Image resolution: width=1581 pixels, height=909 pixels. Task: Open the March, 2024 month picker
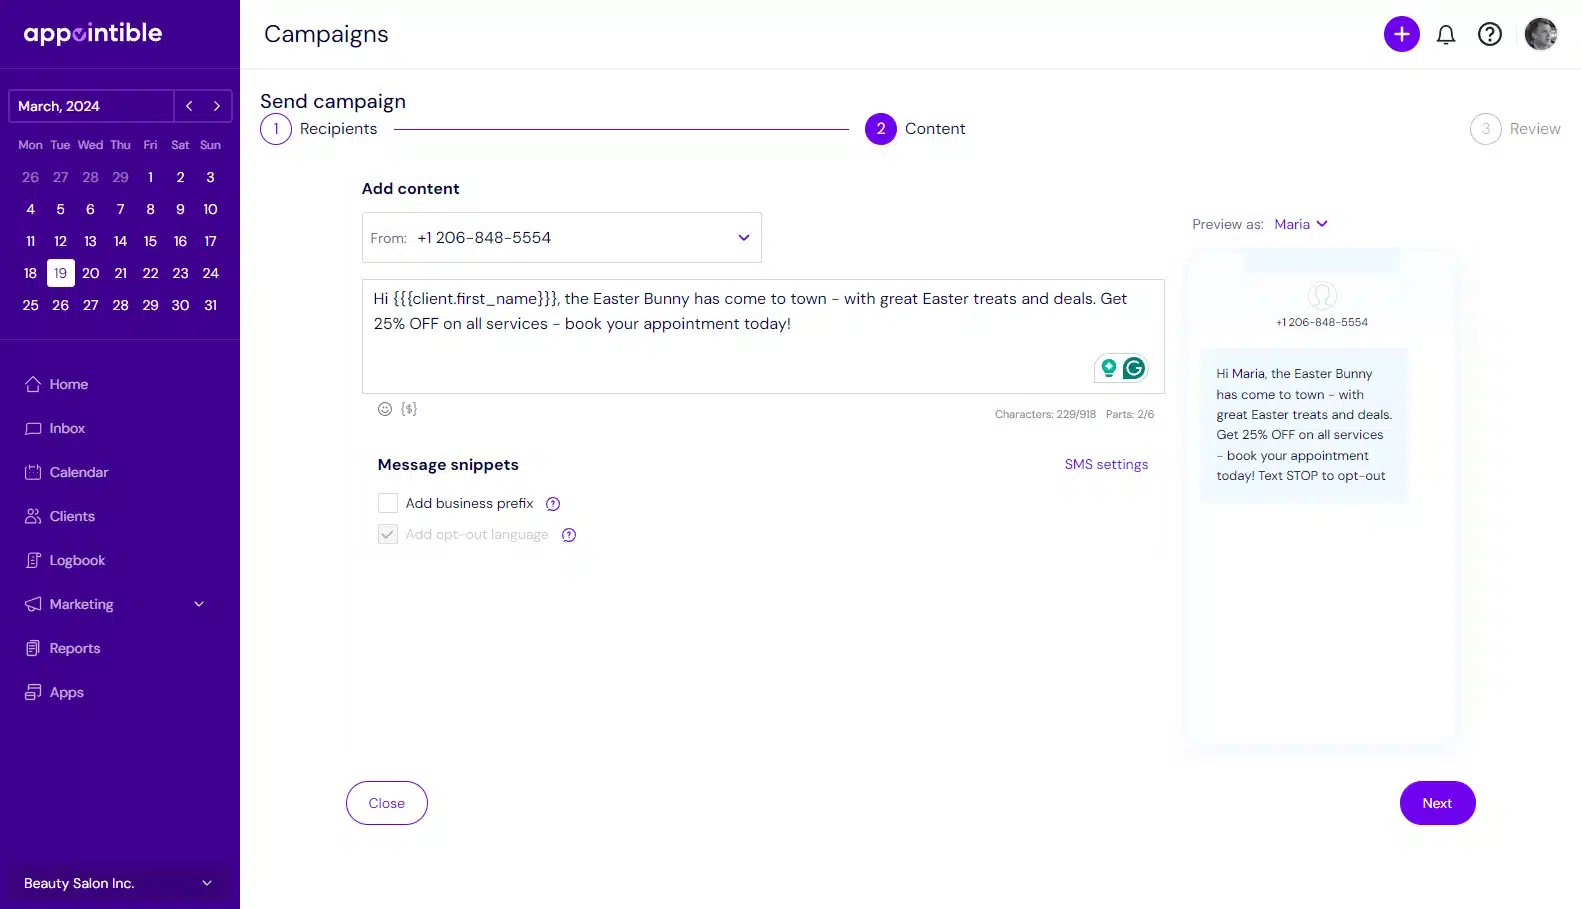point(91,106)
